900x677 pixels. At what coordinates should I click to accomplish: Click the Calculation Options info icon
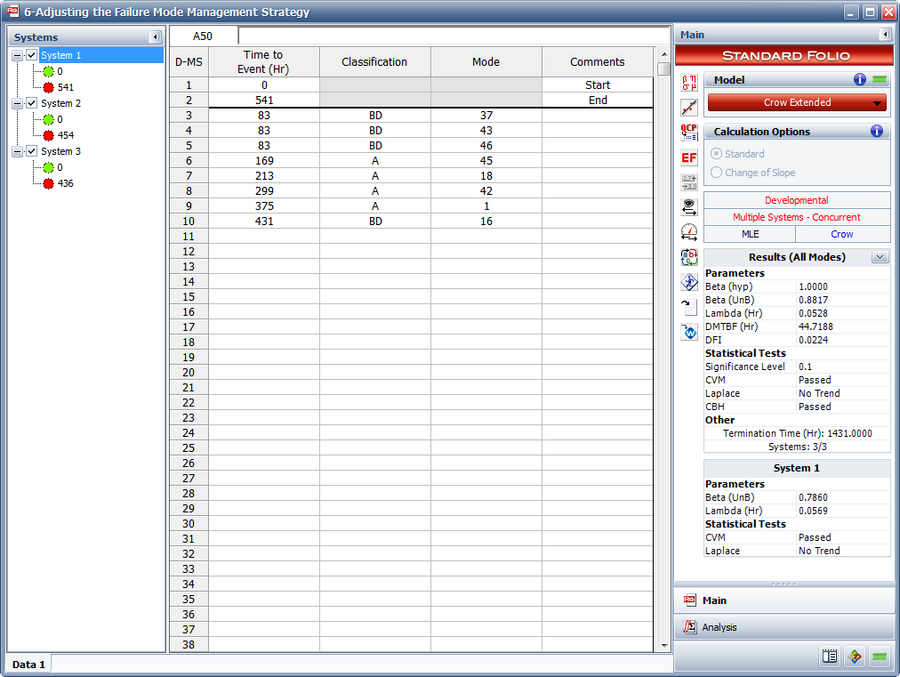pyautogui.click(x=877, y=131)
